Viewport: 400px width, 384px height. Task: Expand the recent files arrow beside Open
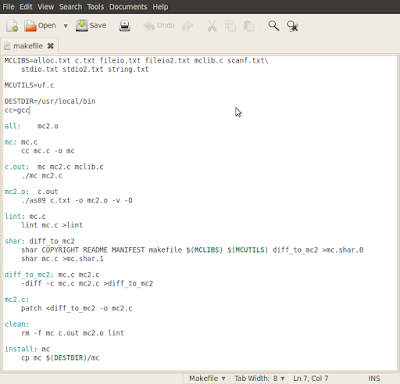(x=65, y=26)
